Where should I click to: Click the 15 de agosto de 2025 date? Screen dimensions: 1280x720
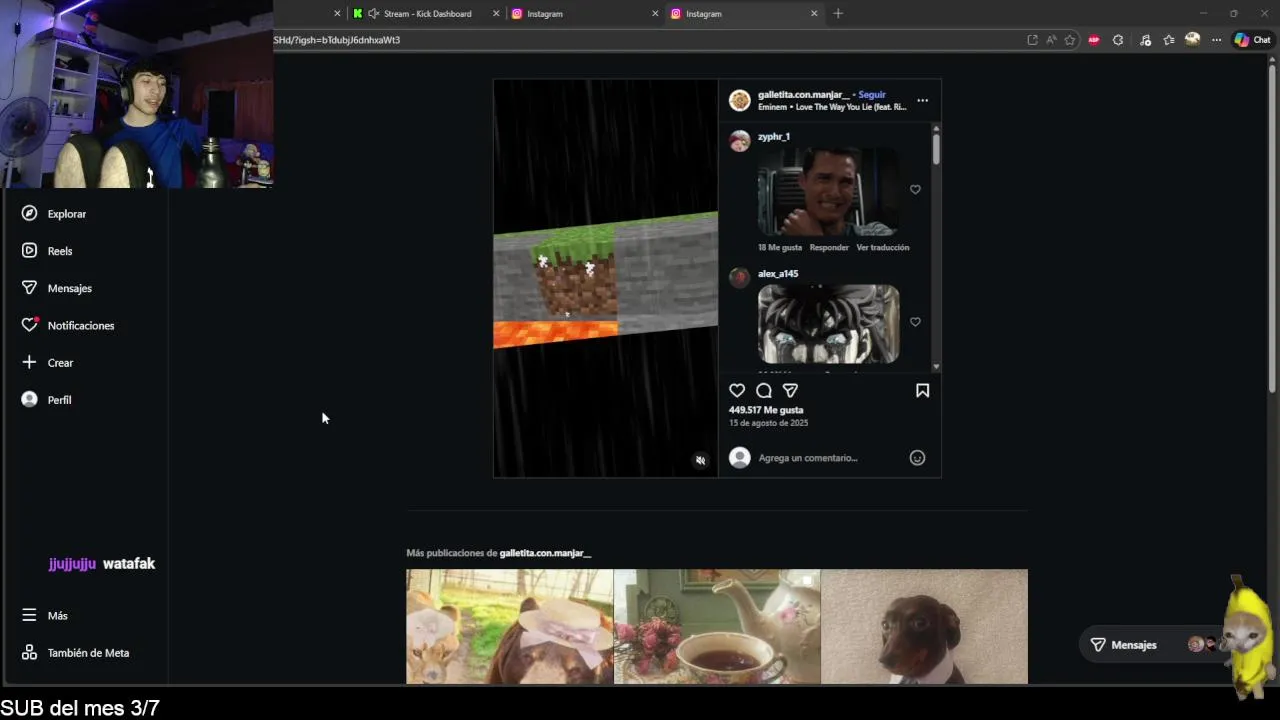768,423
